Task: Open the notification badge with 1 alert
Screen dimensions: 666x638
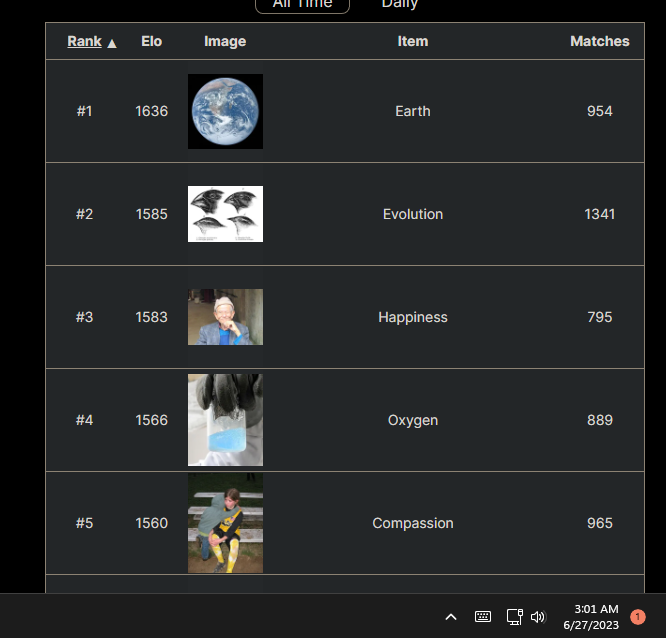Action: tap(638, 617)
